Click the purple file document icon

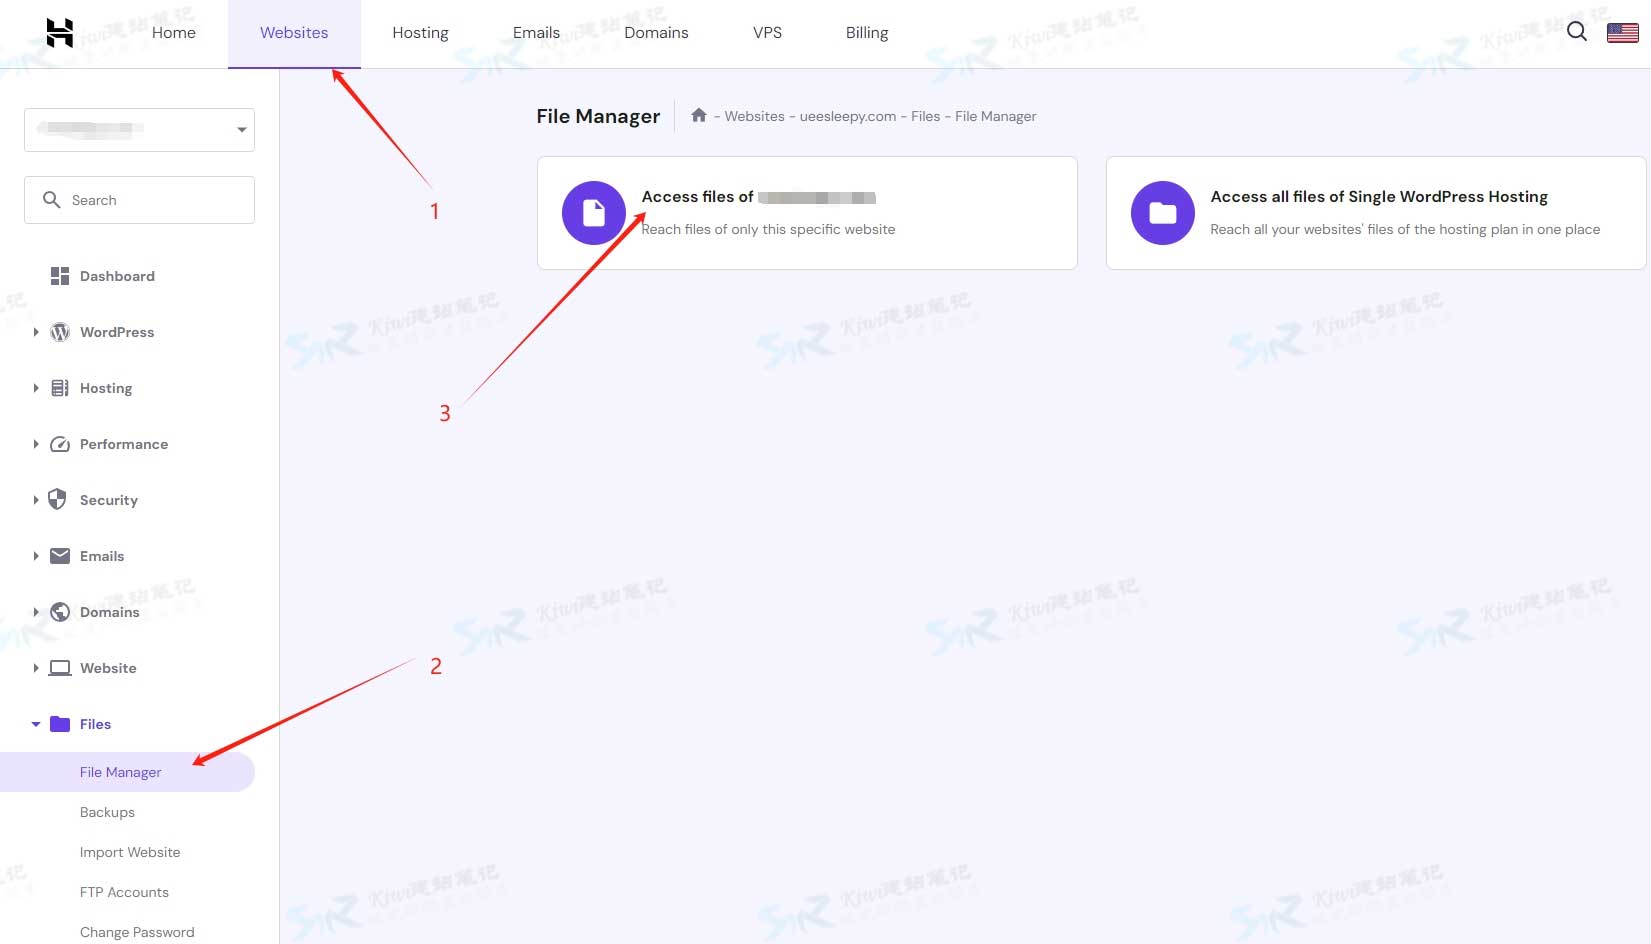[594, 213]
